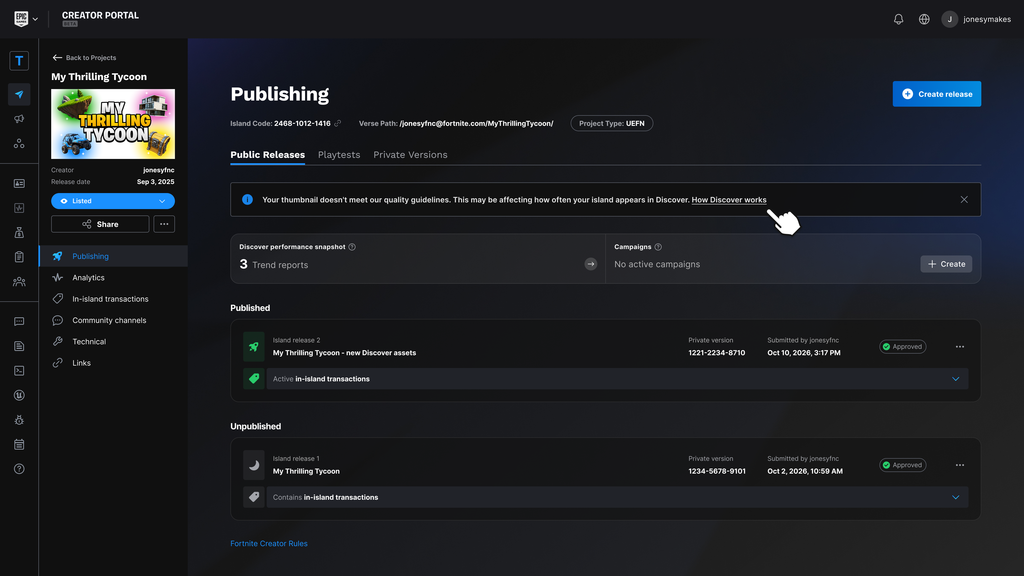Open the language globe menu
Screen dimensions: 1024x576
click(x=924, y=19)
